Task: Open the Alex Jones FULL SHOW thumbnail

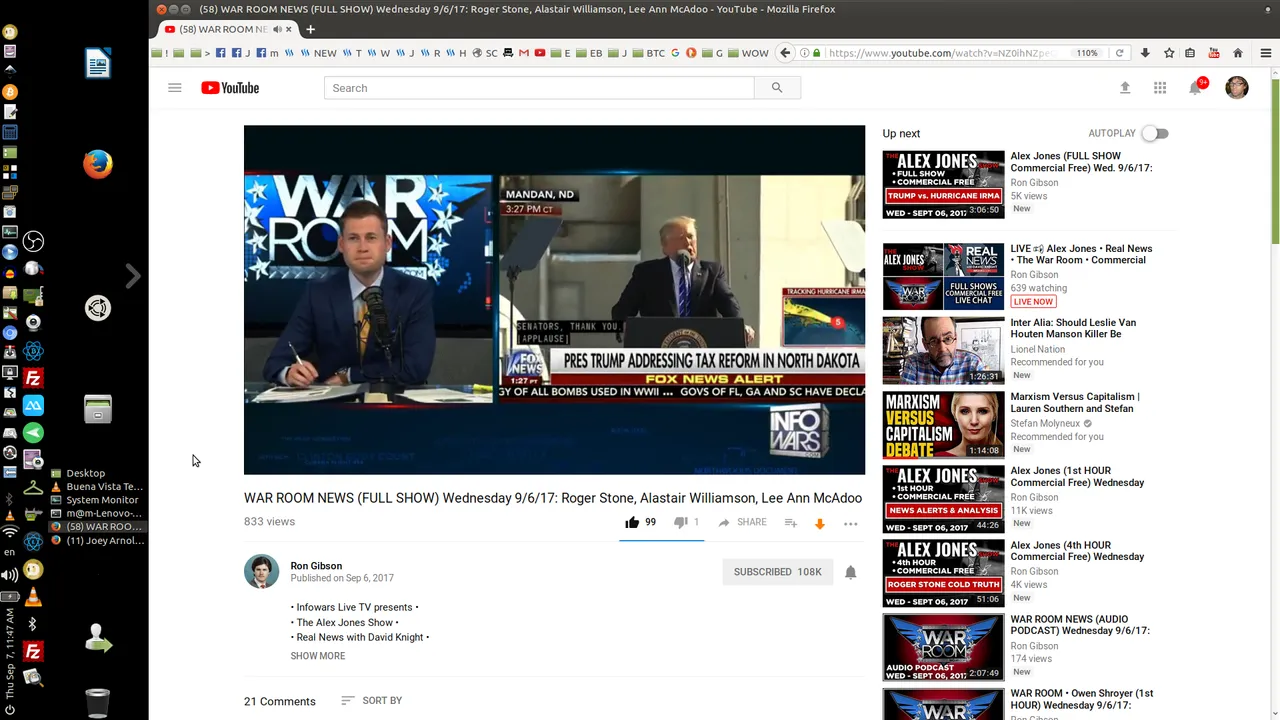Action: 943,184
